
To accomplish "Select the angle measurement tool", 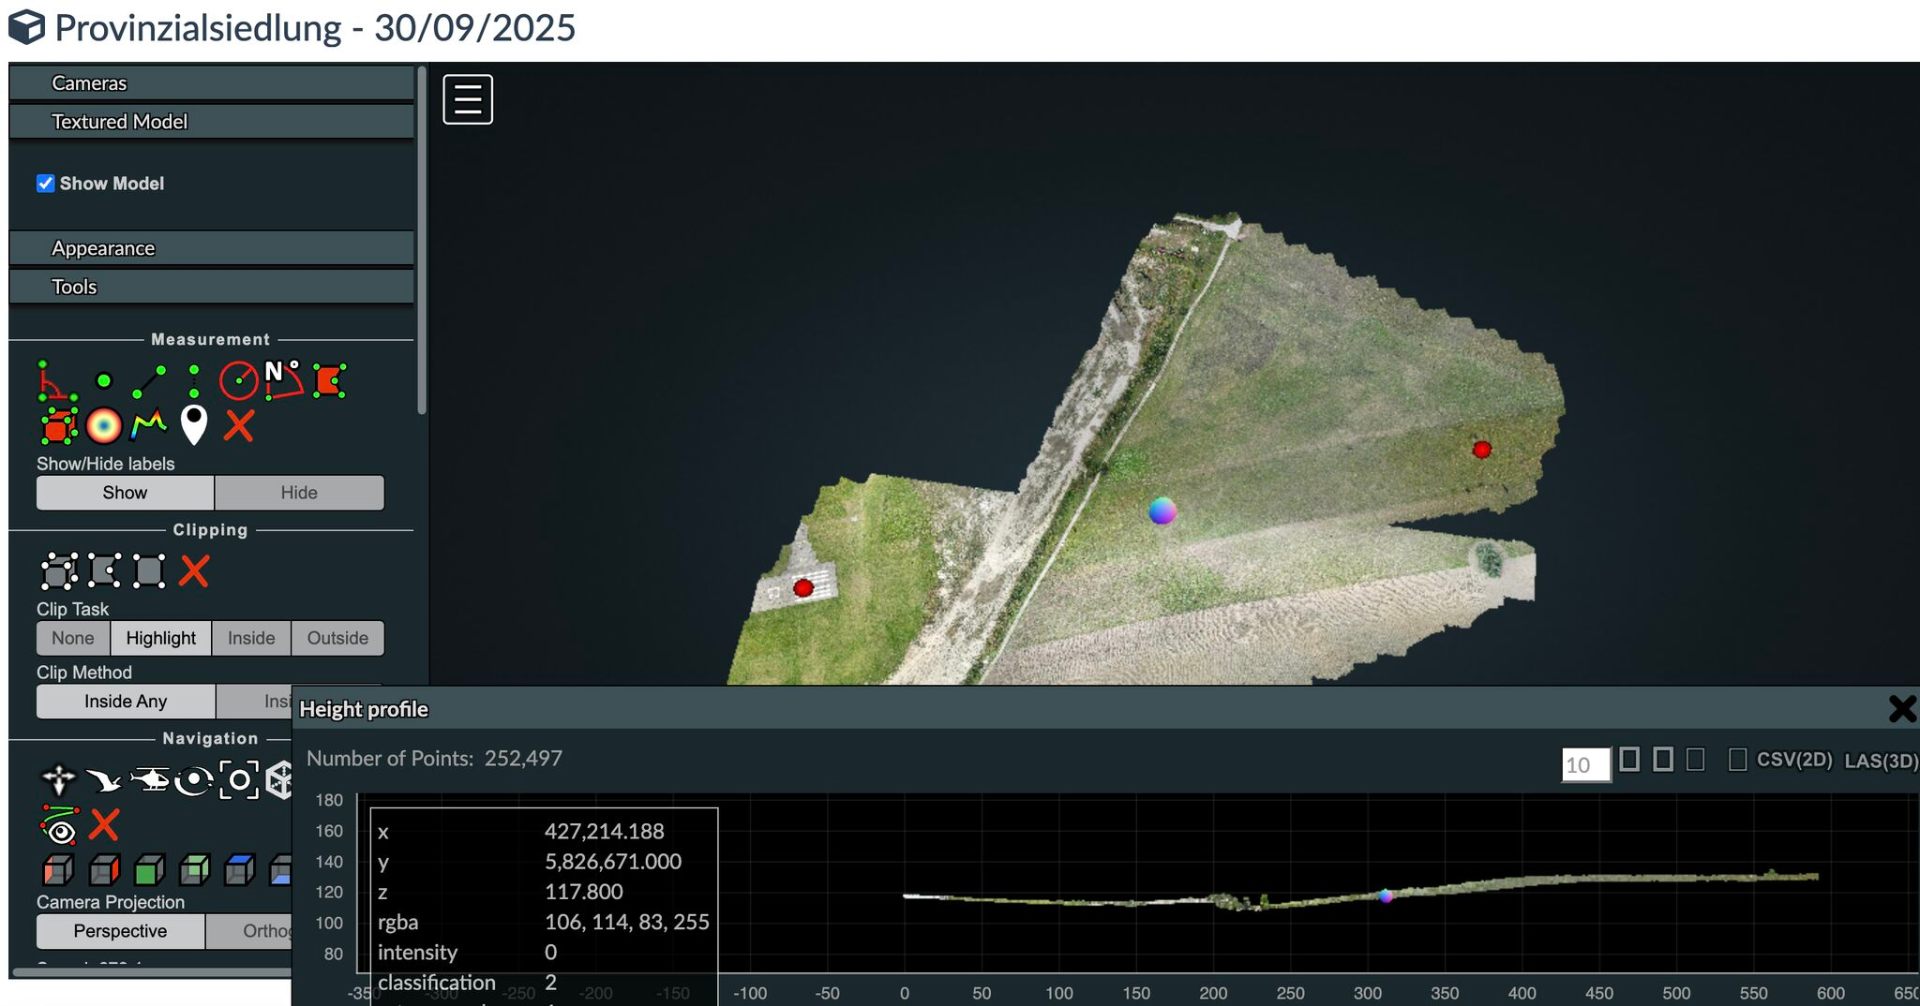I will (55, 381).
